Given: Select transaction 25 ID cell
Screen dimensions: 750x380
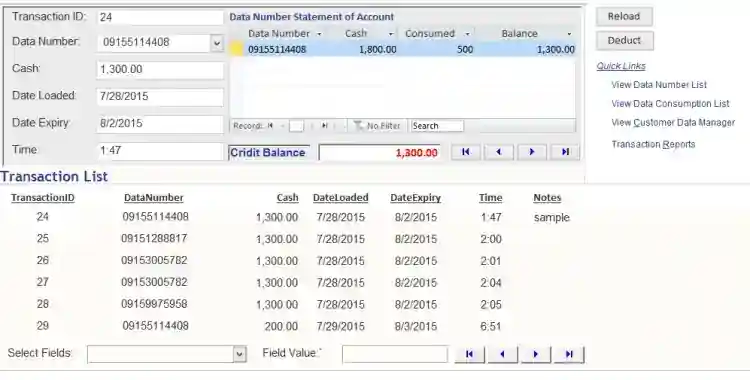Looking at the screenshot, I should pyautogui.click(x=43, y=238).
